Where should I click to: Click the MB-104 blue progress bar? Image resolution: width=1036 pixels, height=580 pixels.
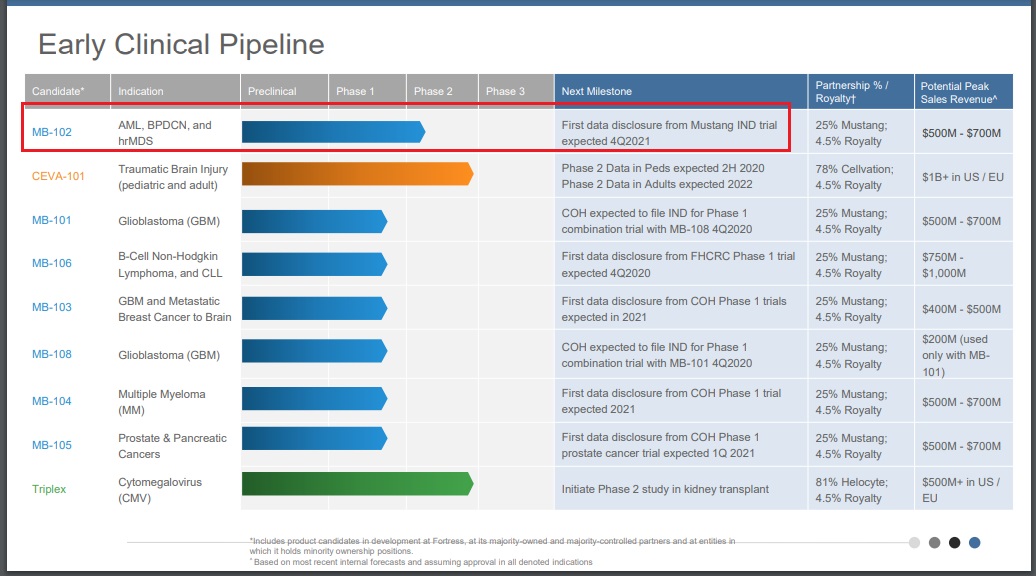(314, 399)
